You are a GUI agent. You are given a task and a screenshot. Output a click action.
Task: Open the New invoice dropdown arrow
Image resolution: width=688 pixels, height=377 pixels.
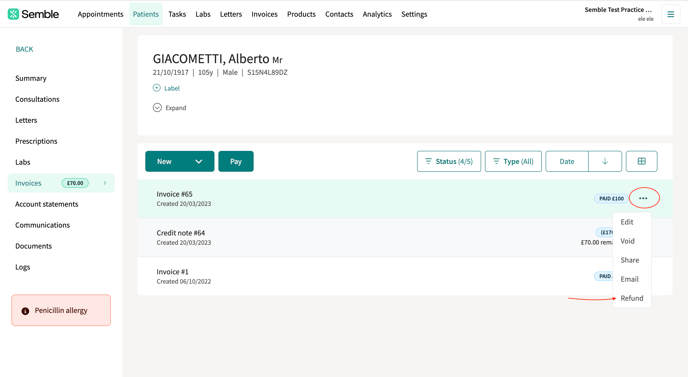[199, 162]
